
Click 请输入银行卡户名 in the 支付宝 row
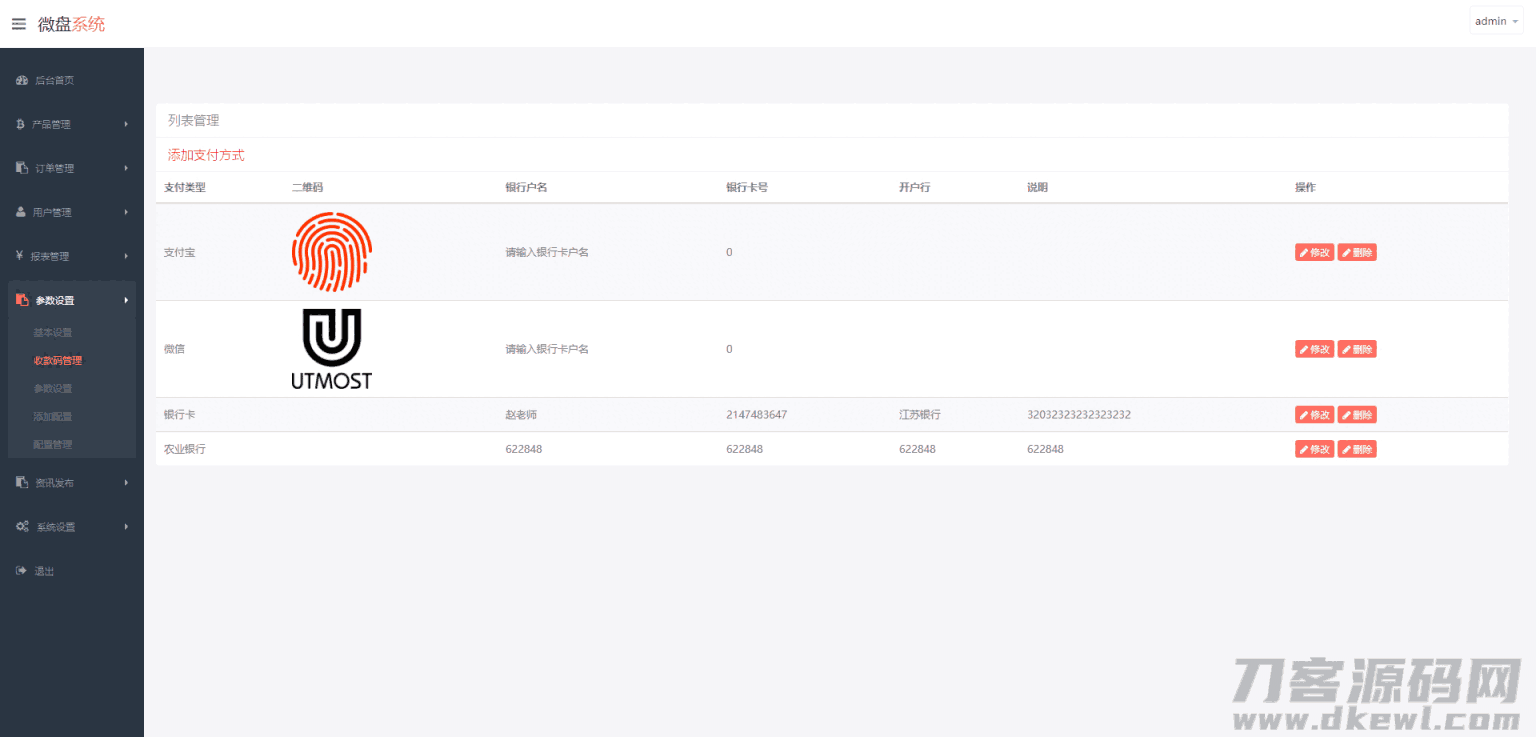pyautogui.click(x=547, y=252)
